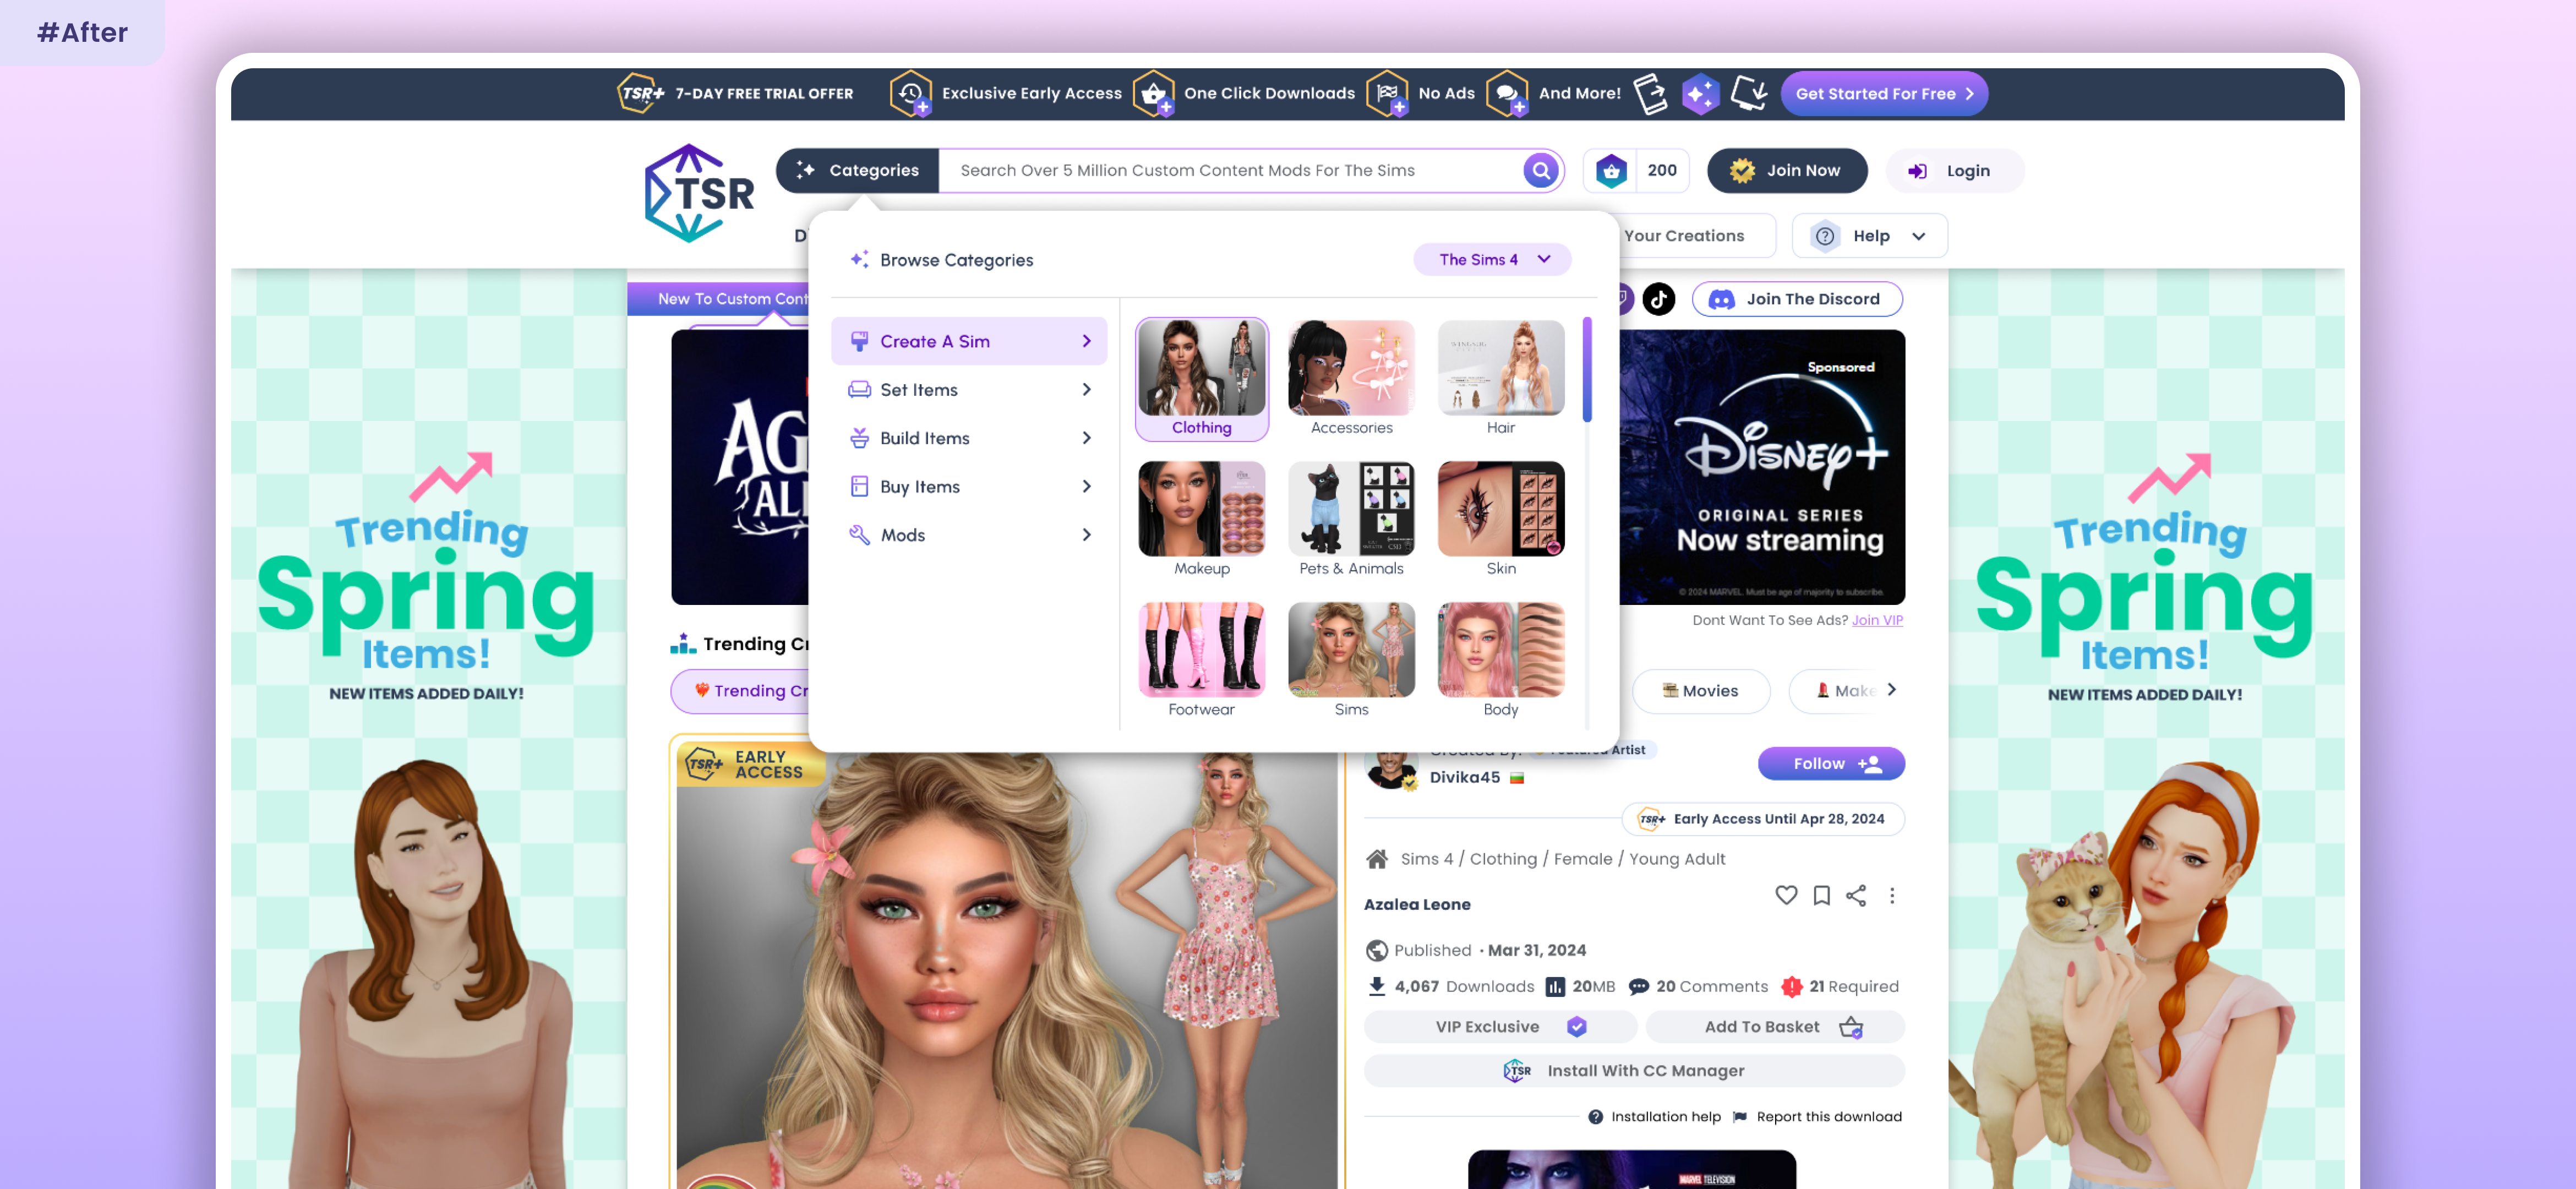Click Get Started For Free button
Screen dimensions: 2576x1189
[x=1883, y=94]
